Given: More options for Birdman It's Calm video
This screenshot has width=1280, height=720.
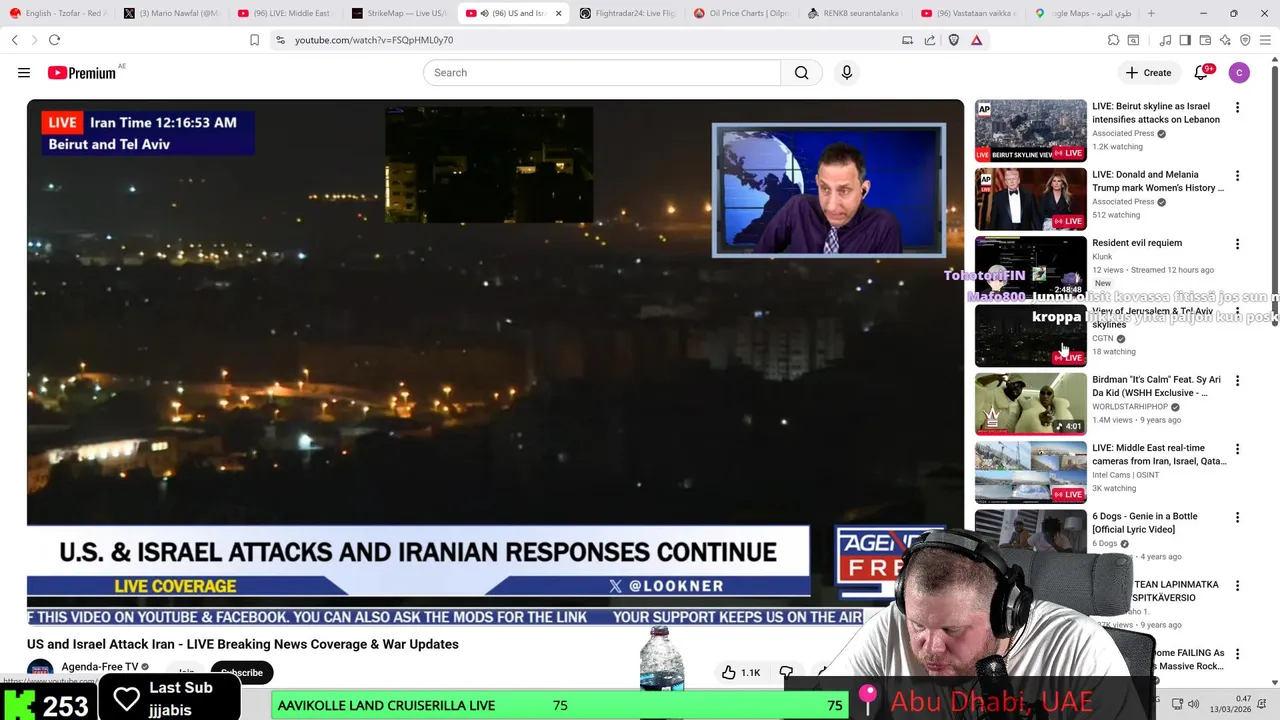Looking at the screenshot, I should (1237, 381).
